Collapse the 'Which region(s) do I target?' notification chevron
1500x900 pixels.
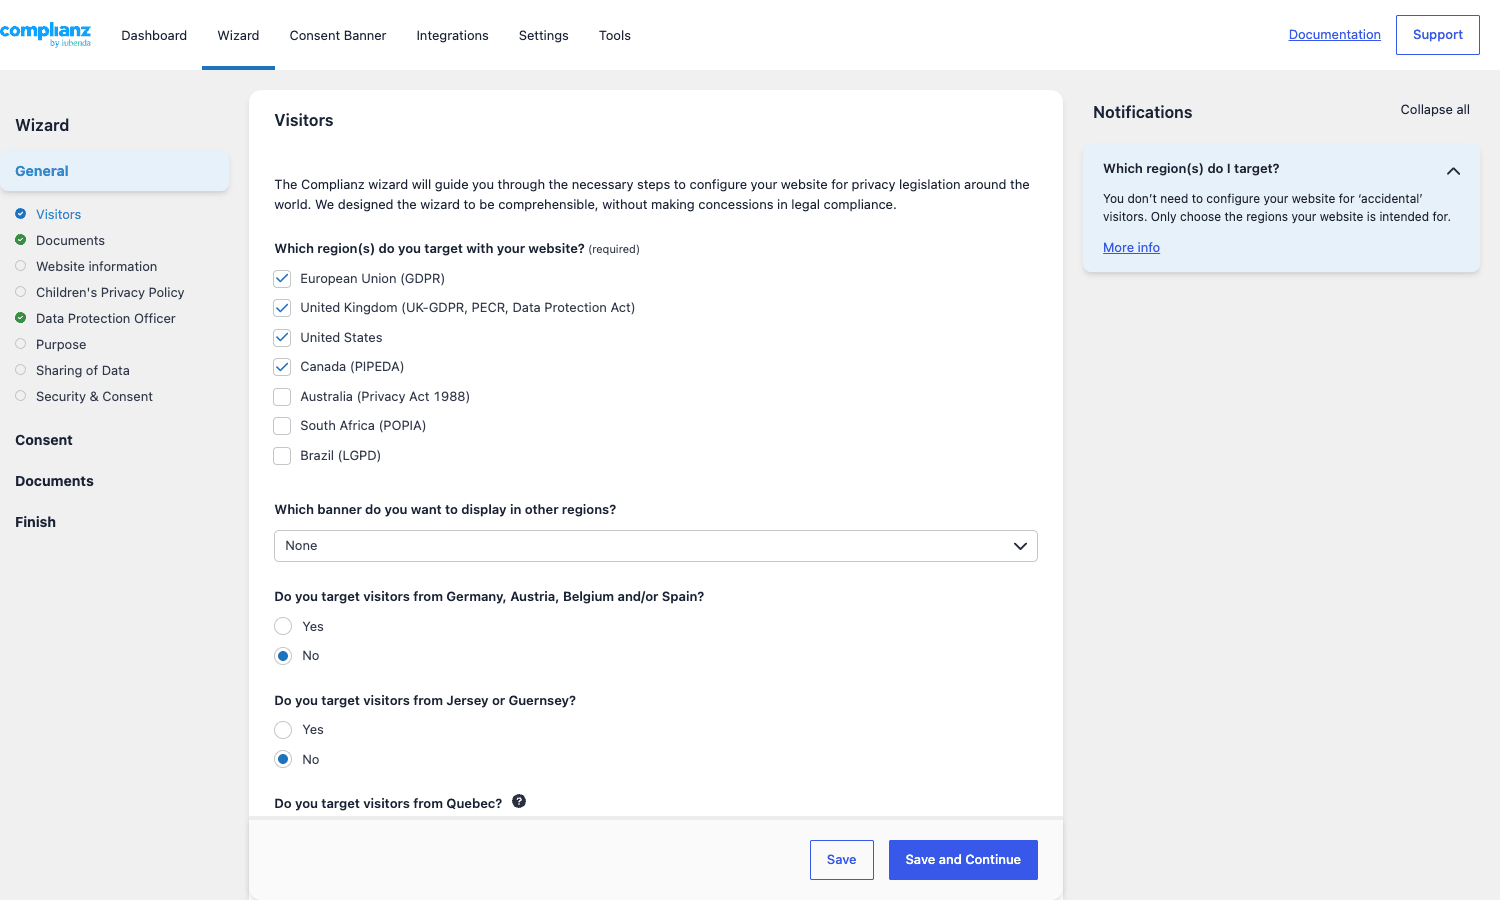tap(1453, 171)
